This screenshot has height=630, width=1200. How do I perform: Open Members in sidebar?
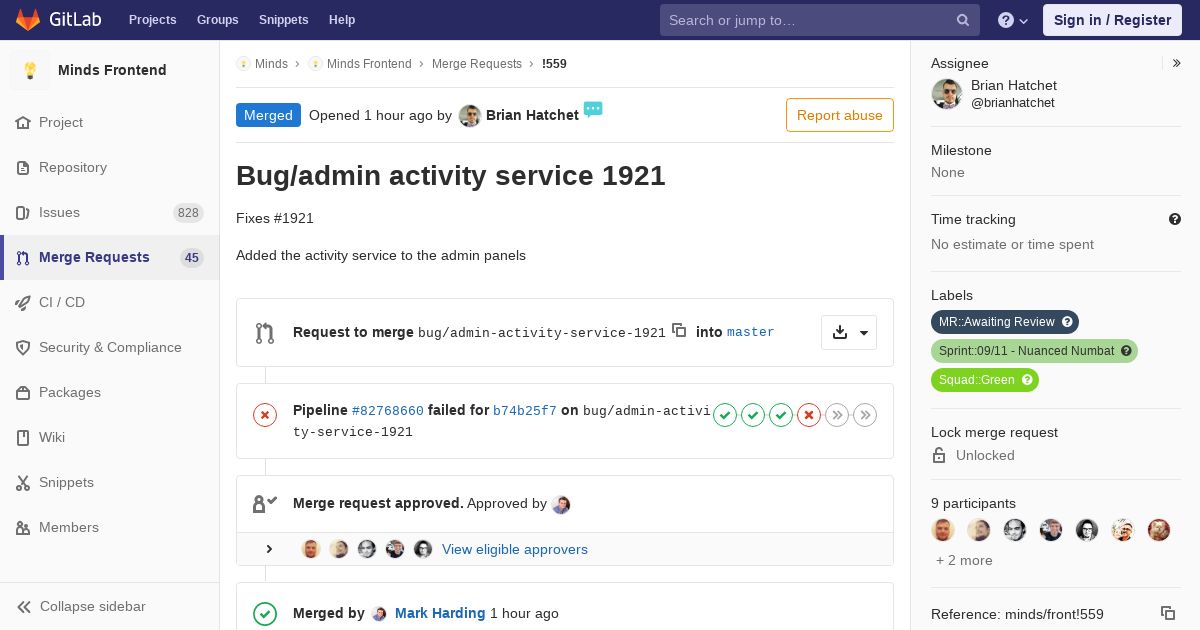110,527
